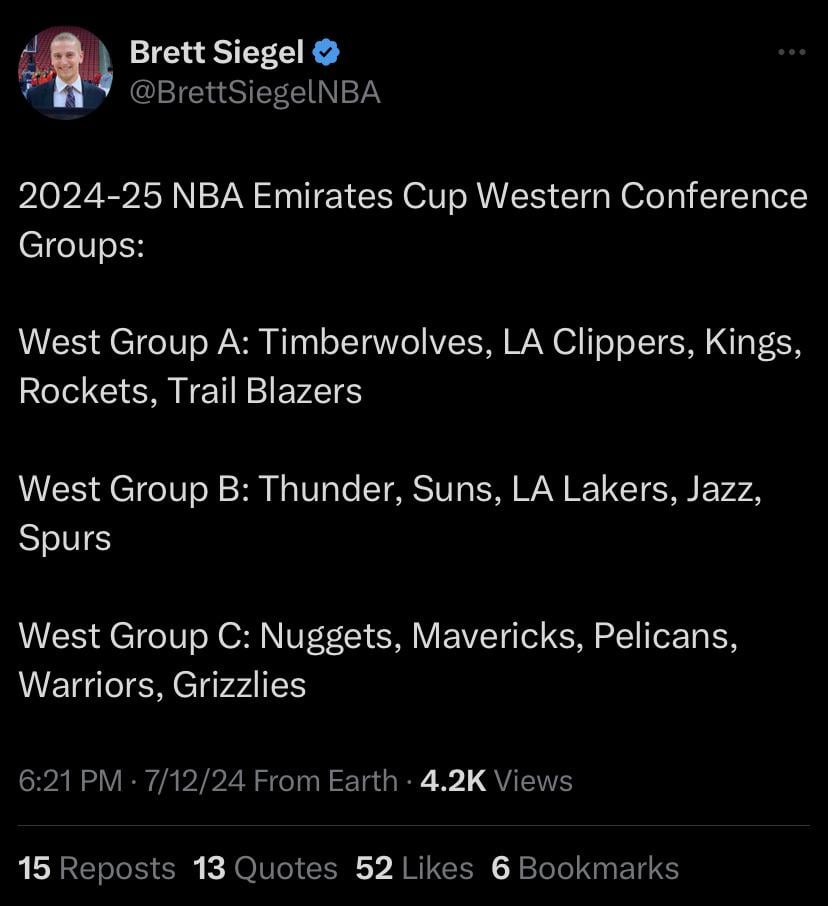The image size is (828, 906).
Task: Open the @BrettSiegelNBA handle link
Action: coord(255,92)
